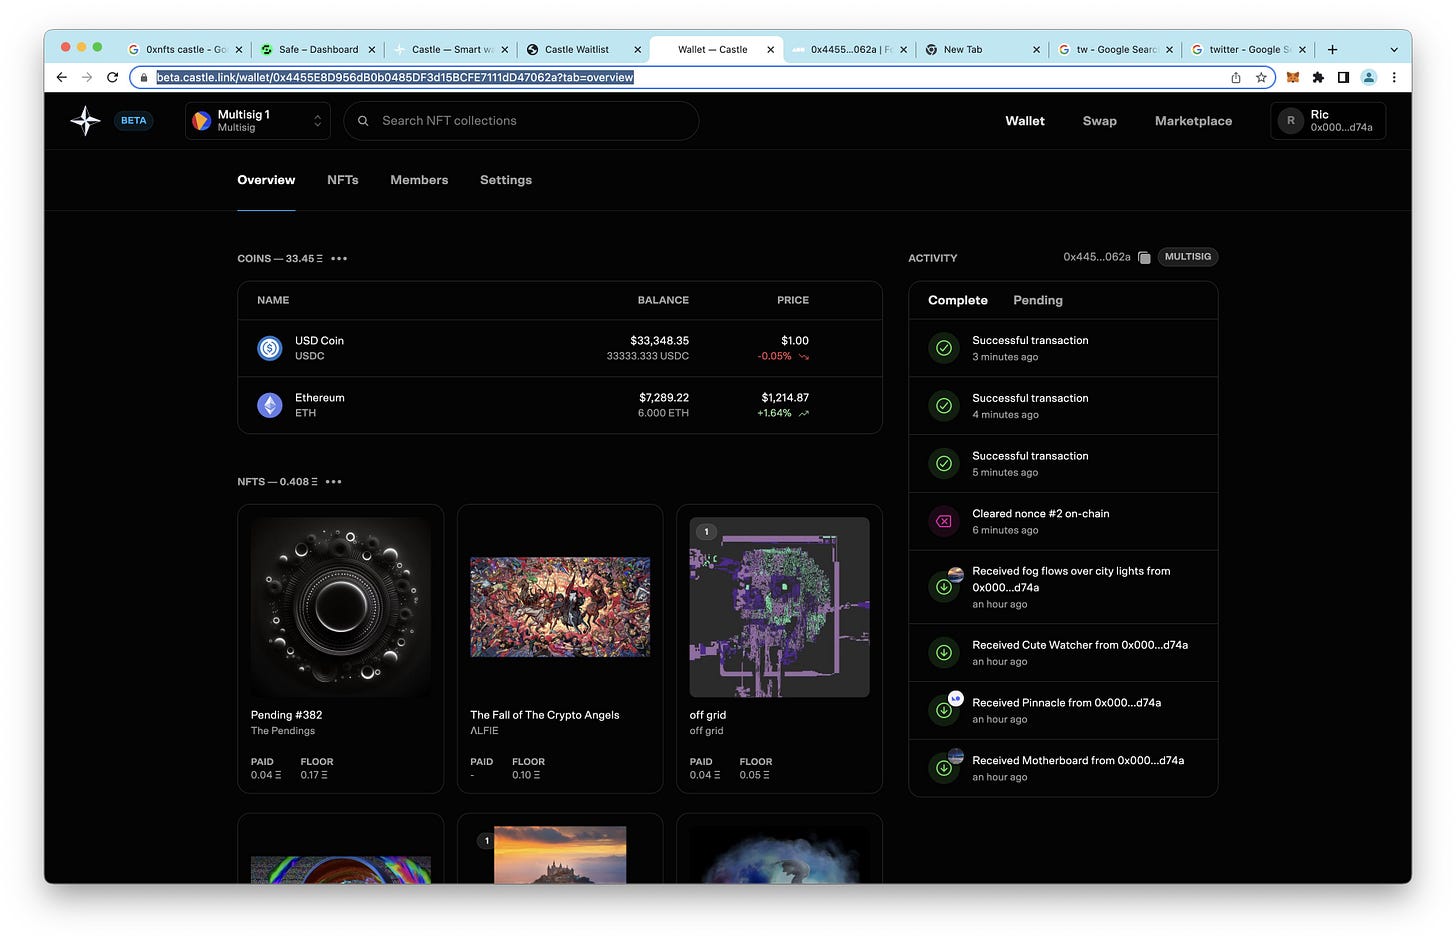Screen dimensions: 1456x942
Task: Click the browser address bar URL
Action: 395,77
